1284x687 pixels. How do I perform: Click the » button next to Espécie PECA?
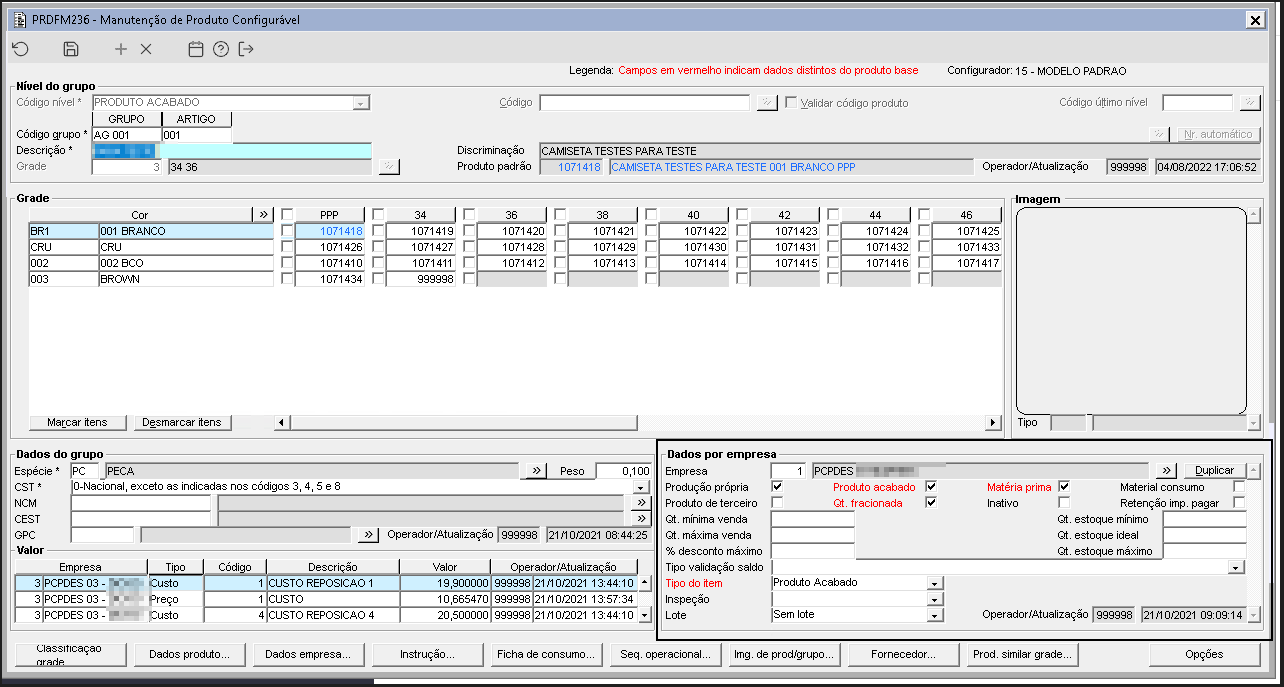[536, 470]
